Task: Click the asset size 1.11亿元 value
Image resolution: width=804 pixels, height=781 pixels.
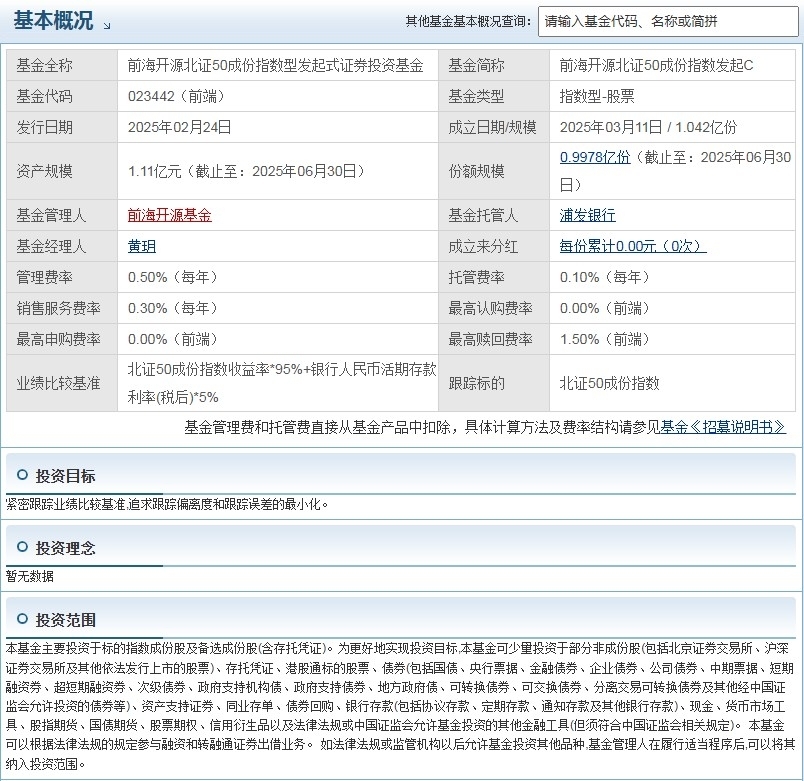Action: coord(247,171)
